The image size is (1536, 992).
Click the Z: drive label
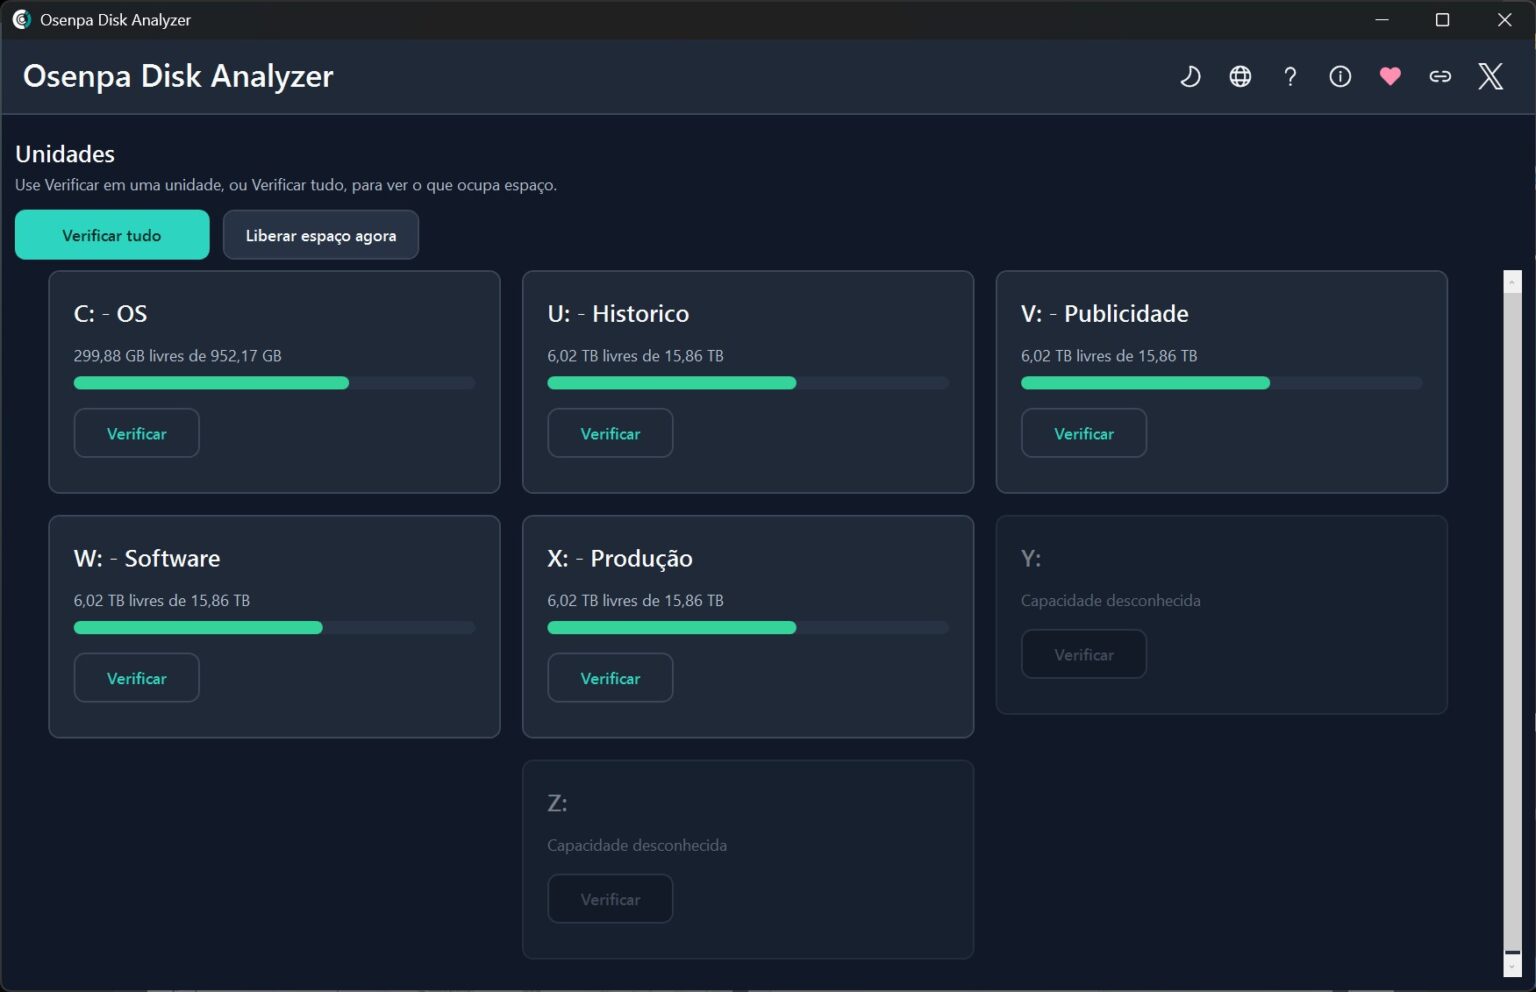coord(557,803)
